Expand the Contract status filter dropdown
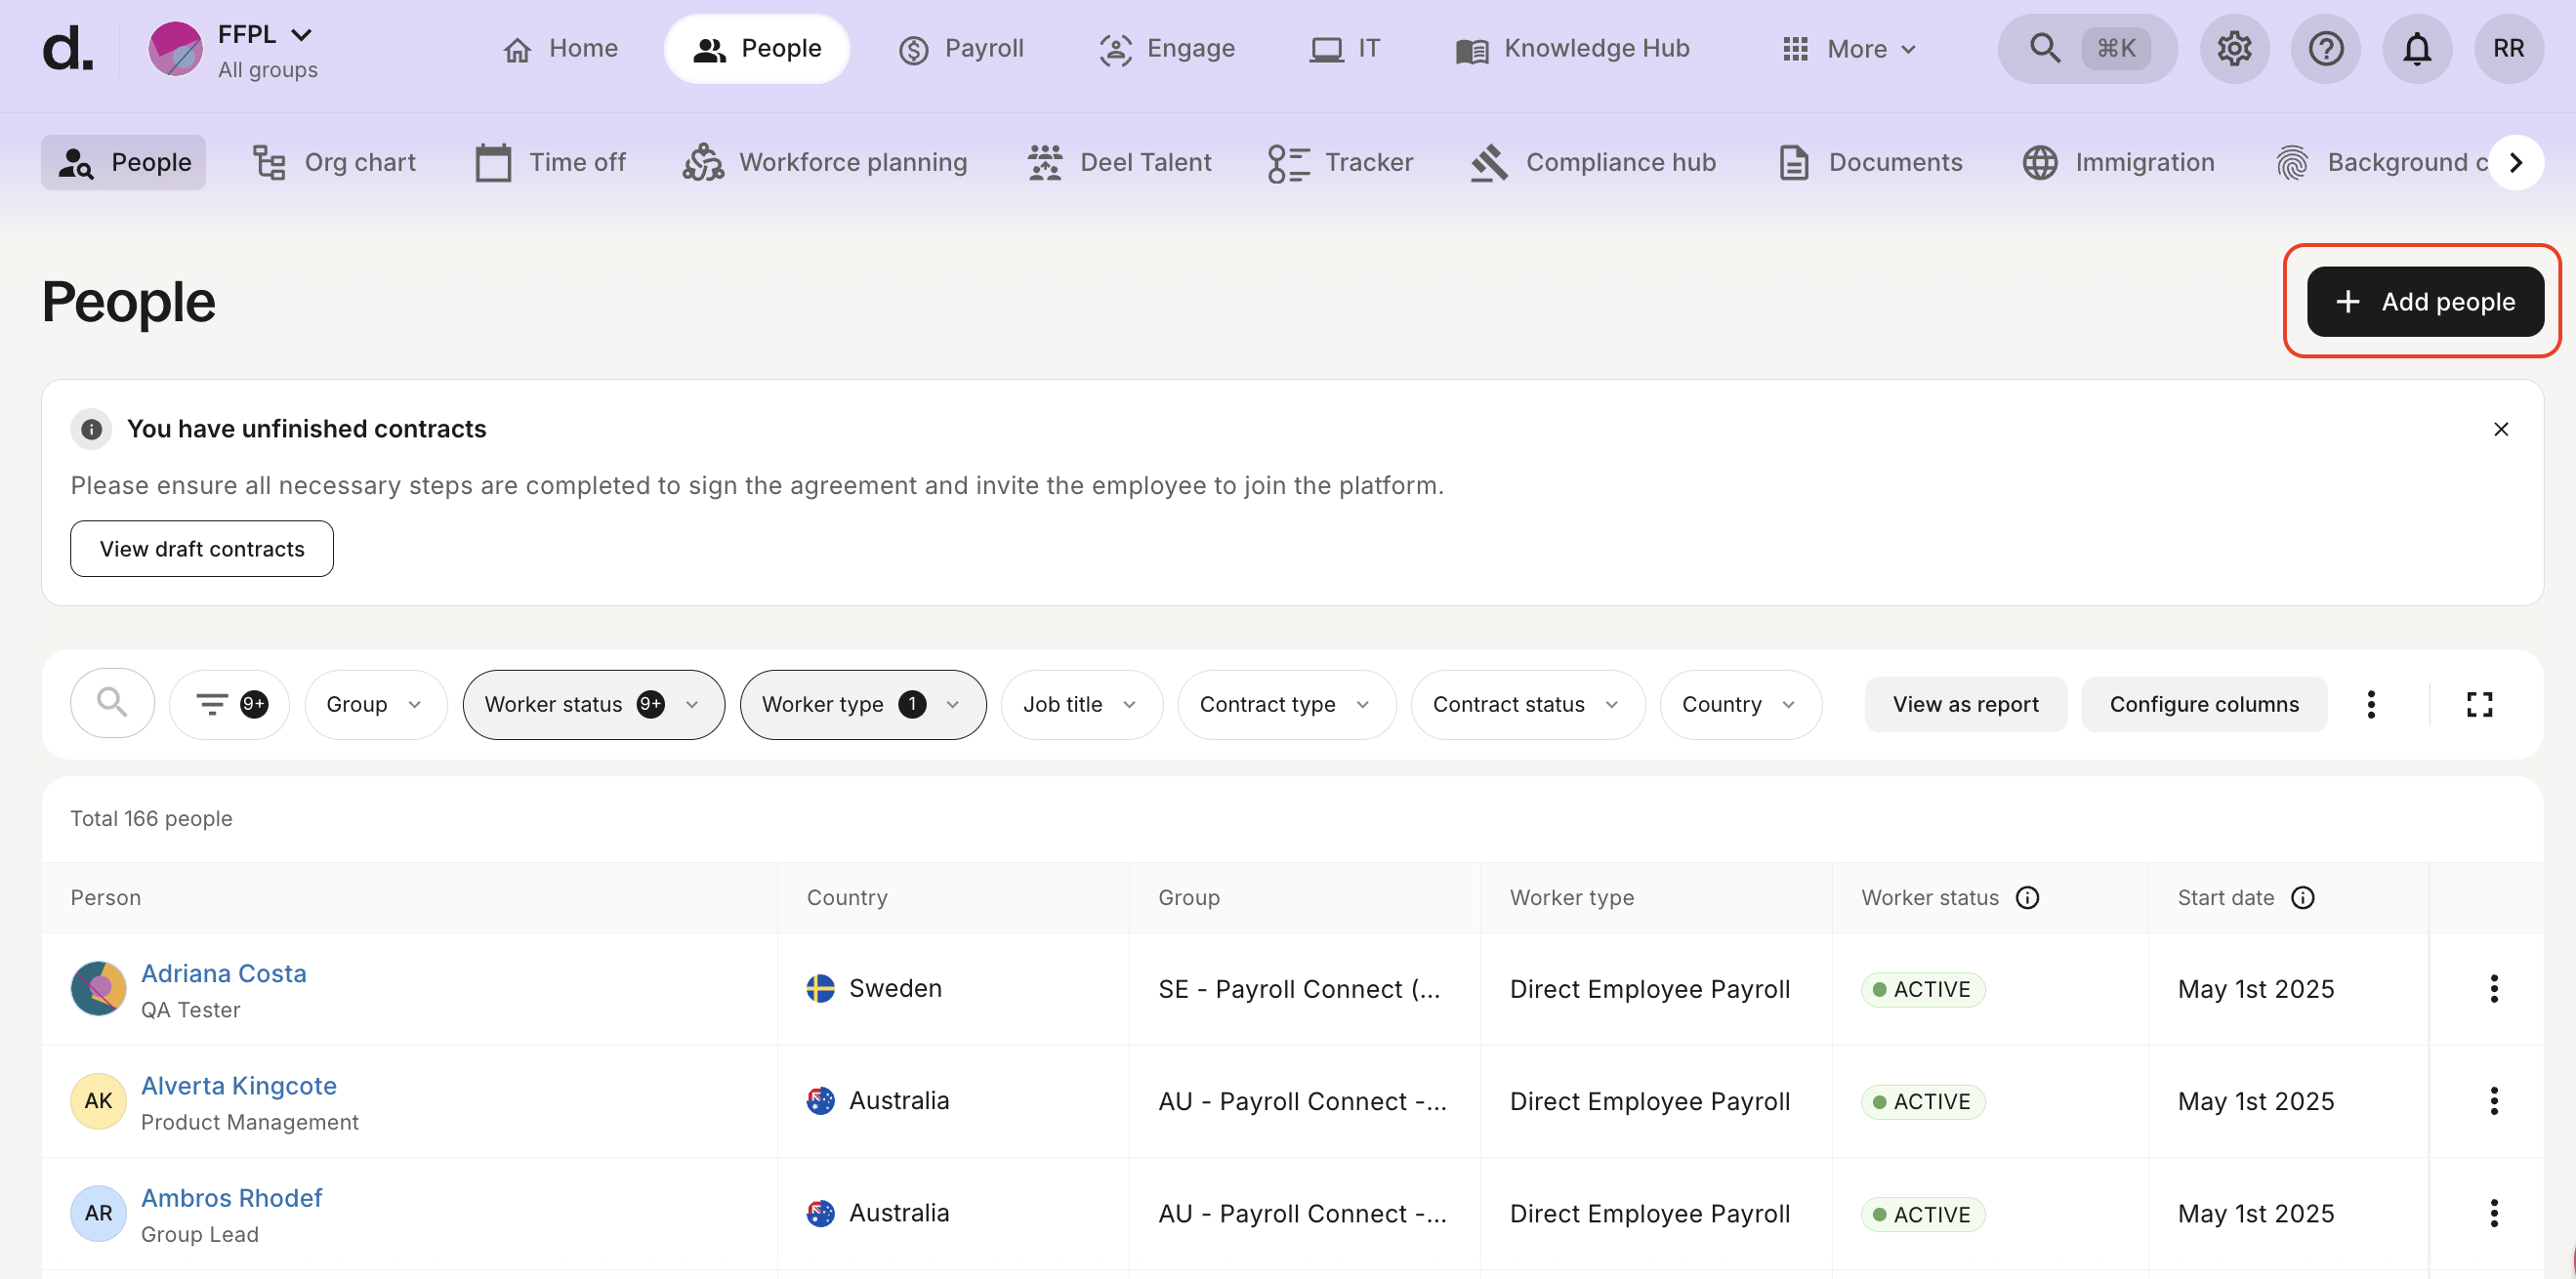This screenshot has width=2576, height=1279. (1527, 704)
